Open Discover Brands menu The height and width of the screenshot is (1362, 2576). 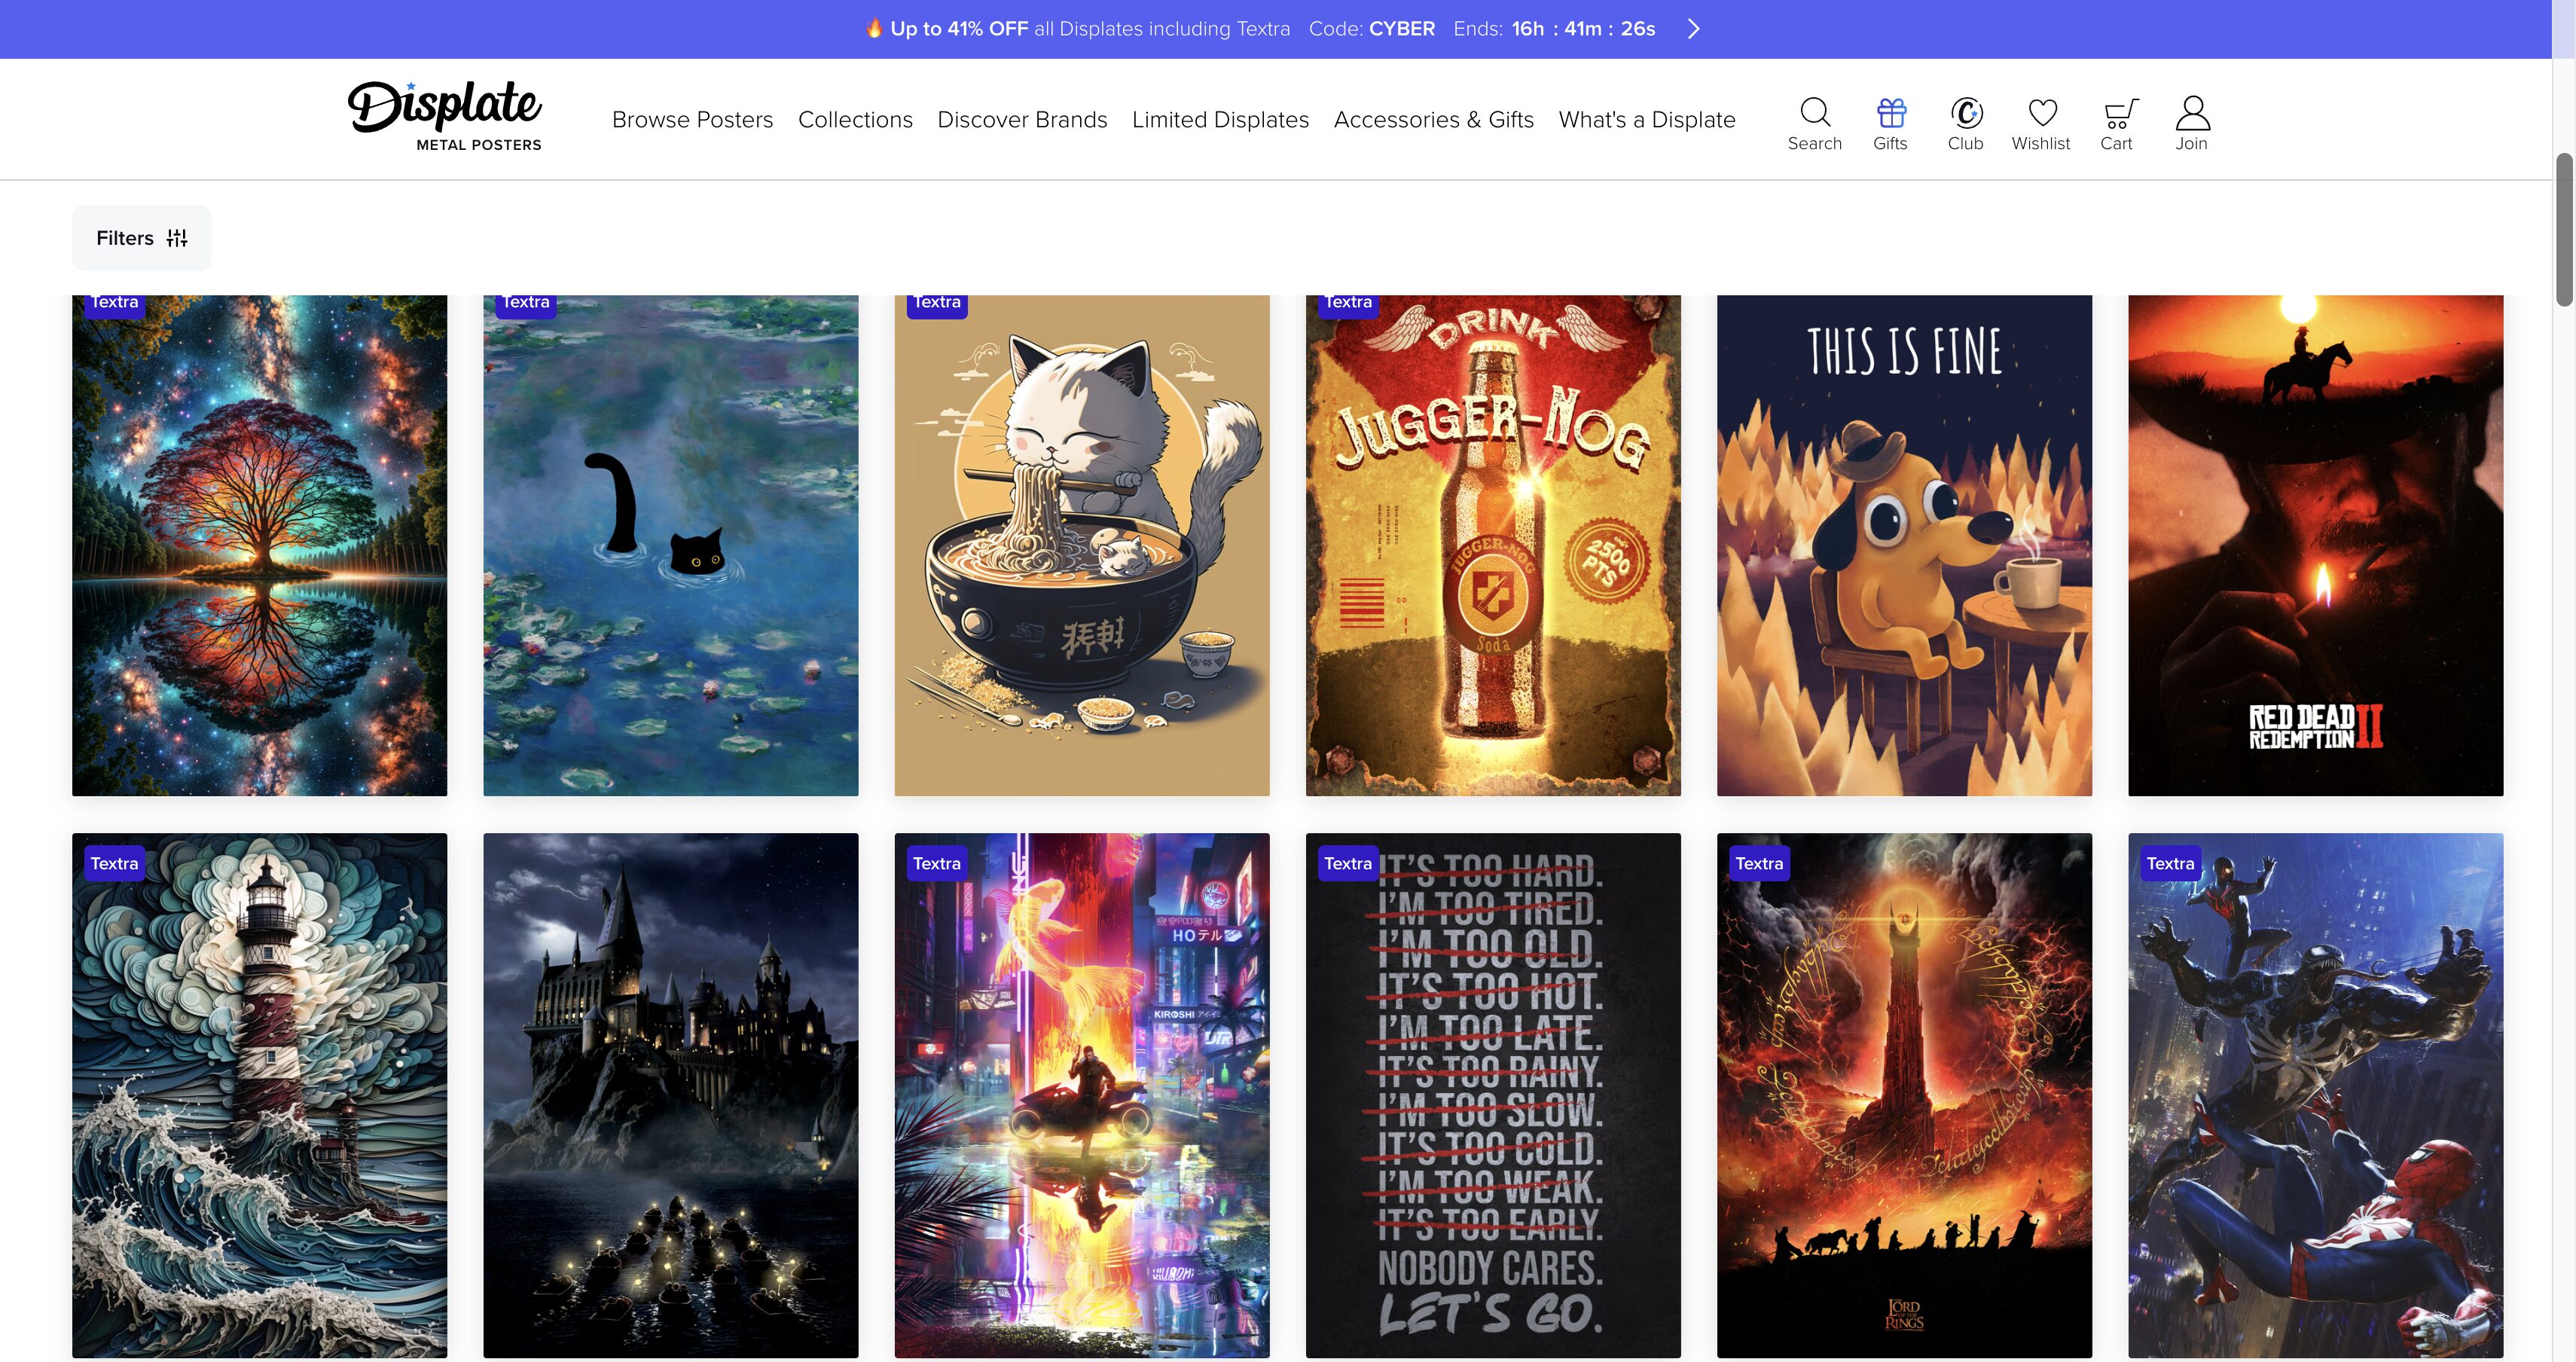[1022, 120]
